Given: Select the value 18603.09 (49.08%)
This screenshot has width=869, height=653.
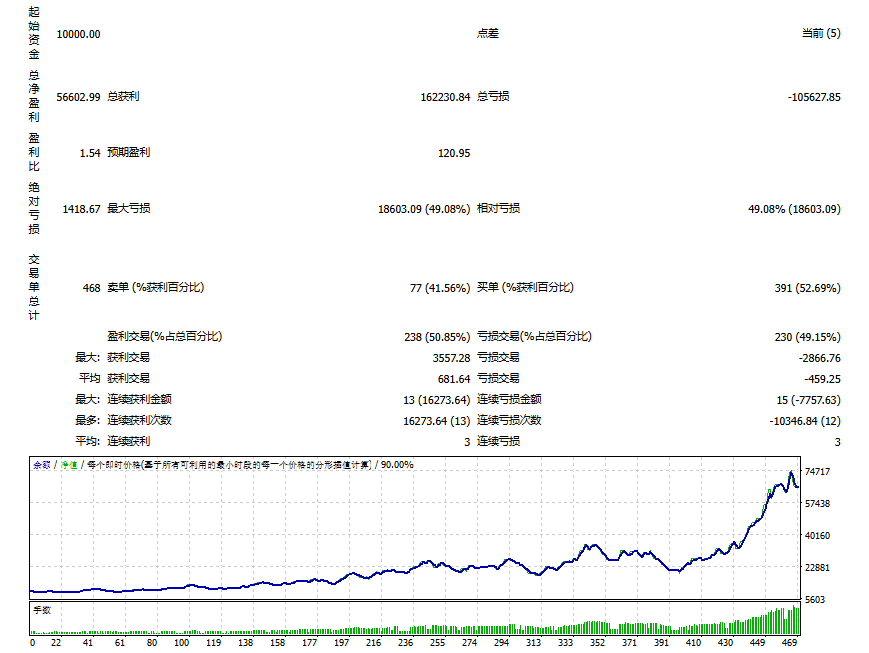Looking at the screenshot, I should point(424,210).
